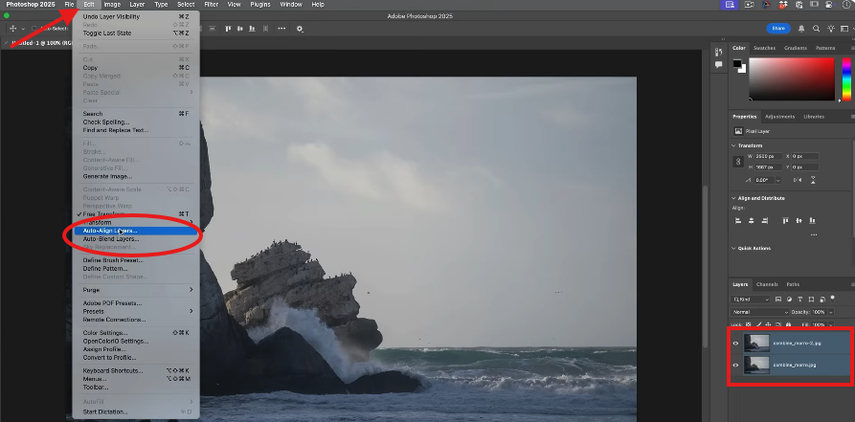Click the width W input field
Screen dimensions: 855x422
tap(768, 156)
